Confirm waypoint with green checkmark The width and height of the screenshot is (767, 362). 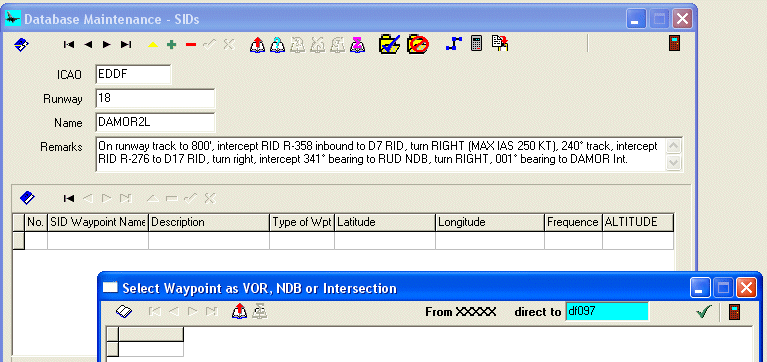704,311
